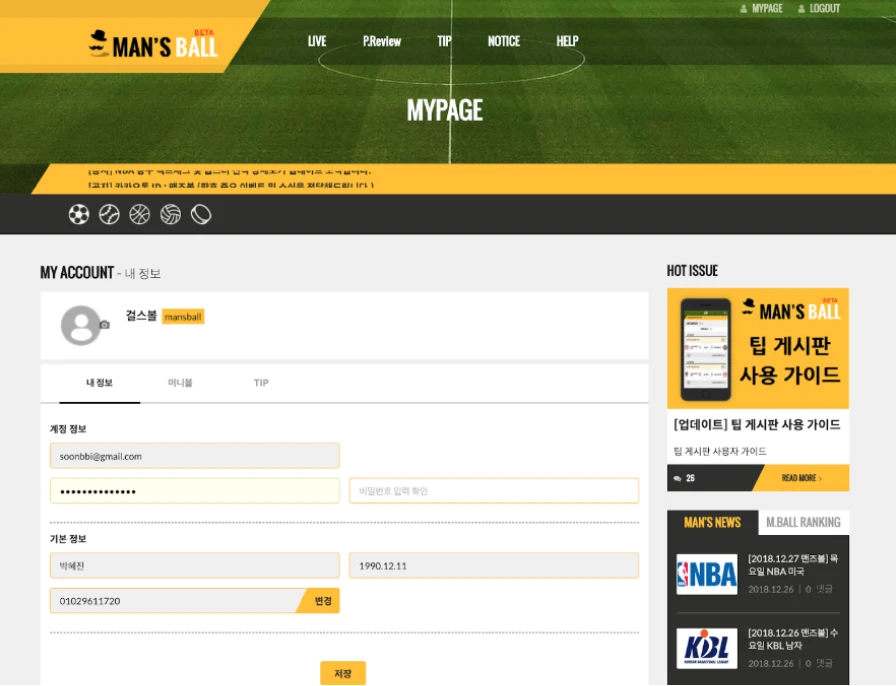Click the Man's Ball logo

coord(153,44)
